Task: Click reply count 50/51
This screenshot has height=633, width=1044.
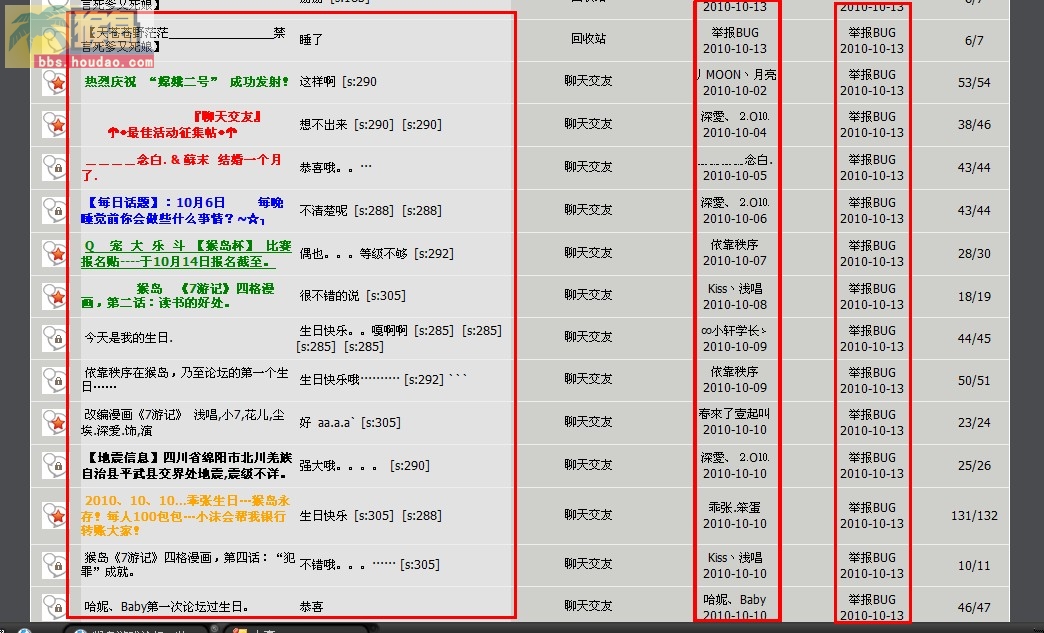Action: pos(974,381)
